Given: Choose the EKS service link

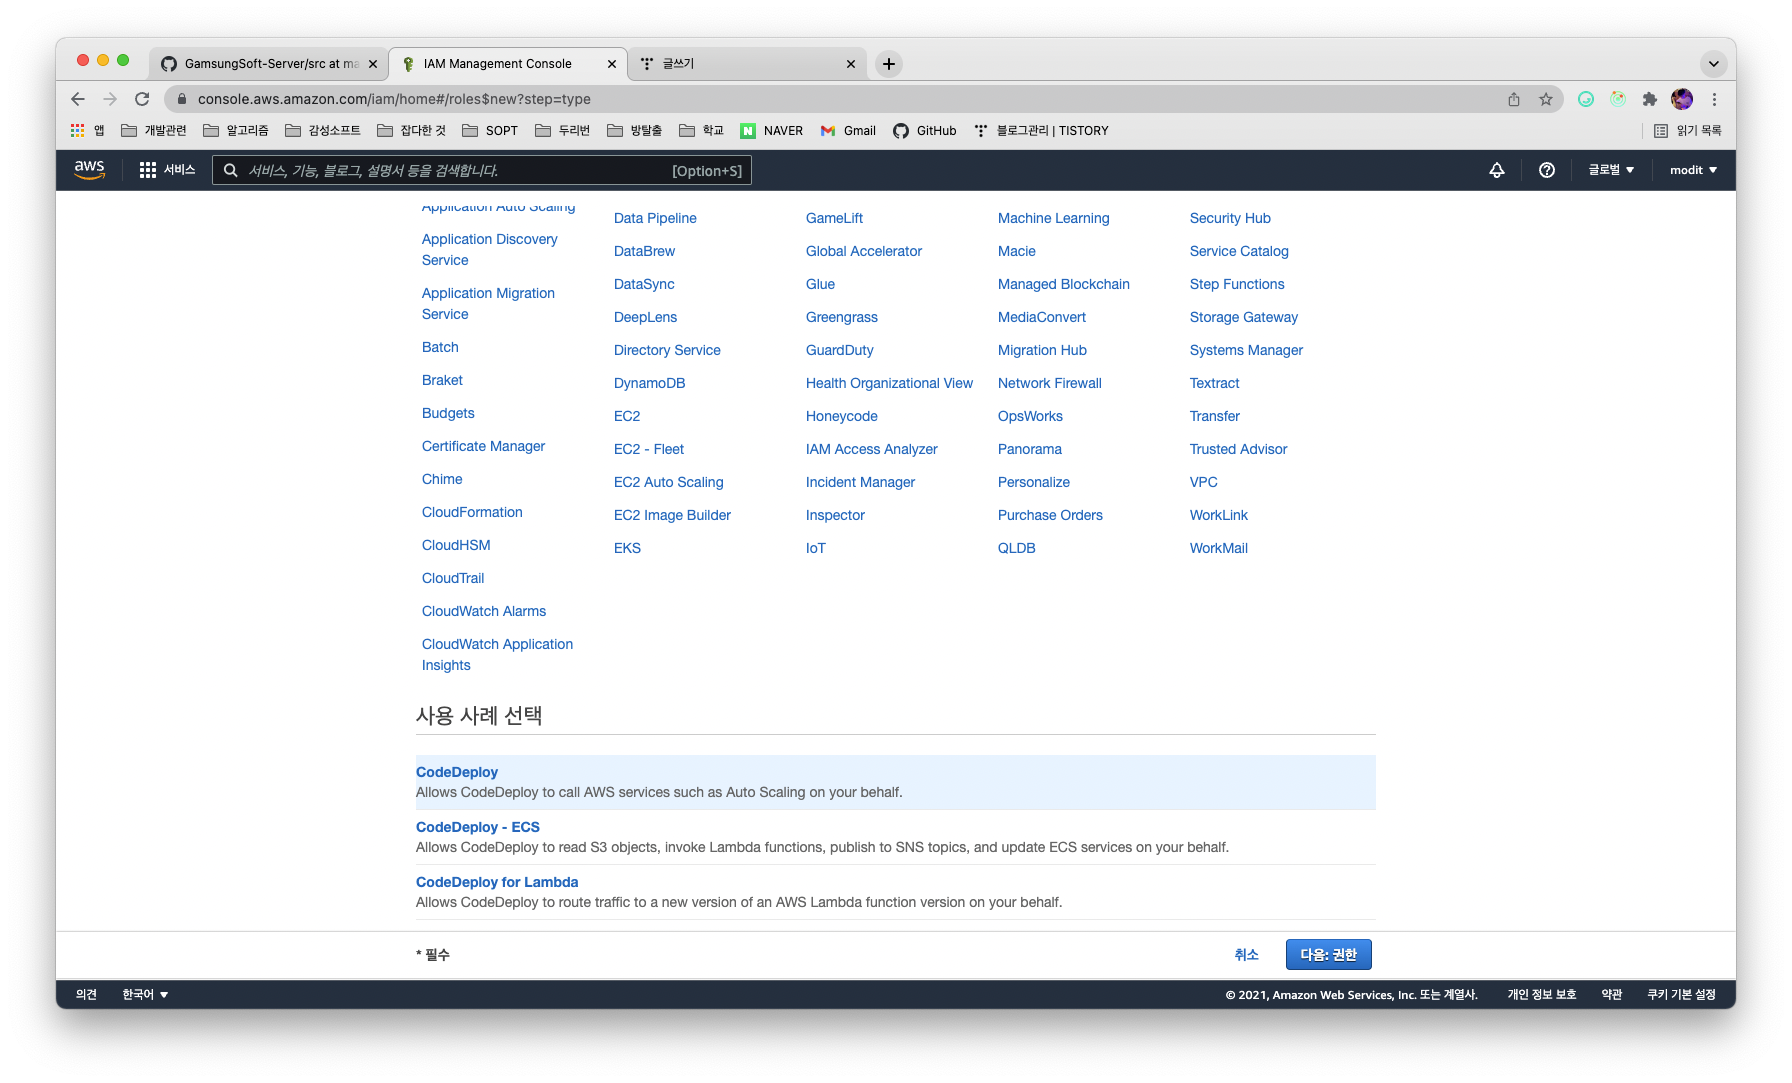Looking at the screenshot, I should click(x=627, y=548).
